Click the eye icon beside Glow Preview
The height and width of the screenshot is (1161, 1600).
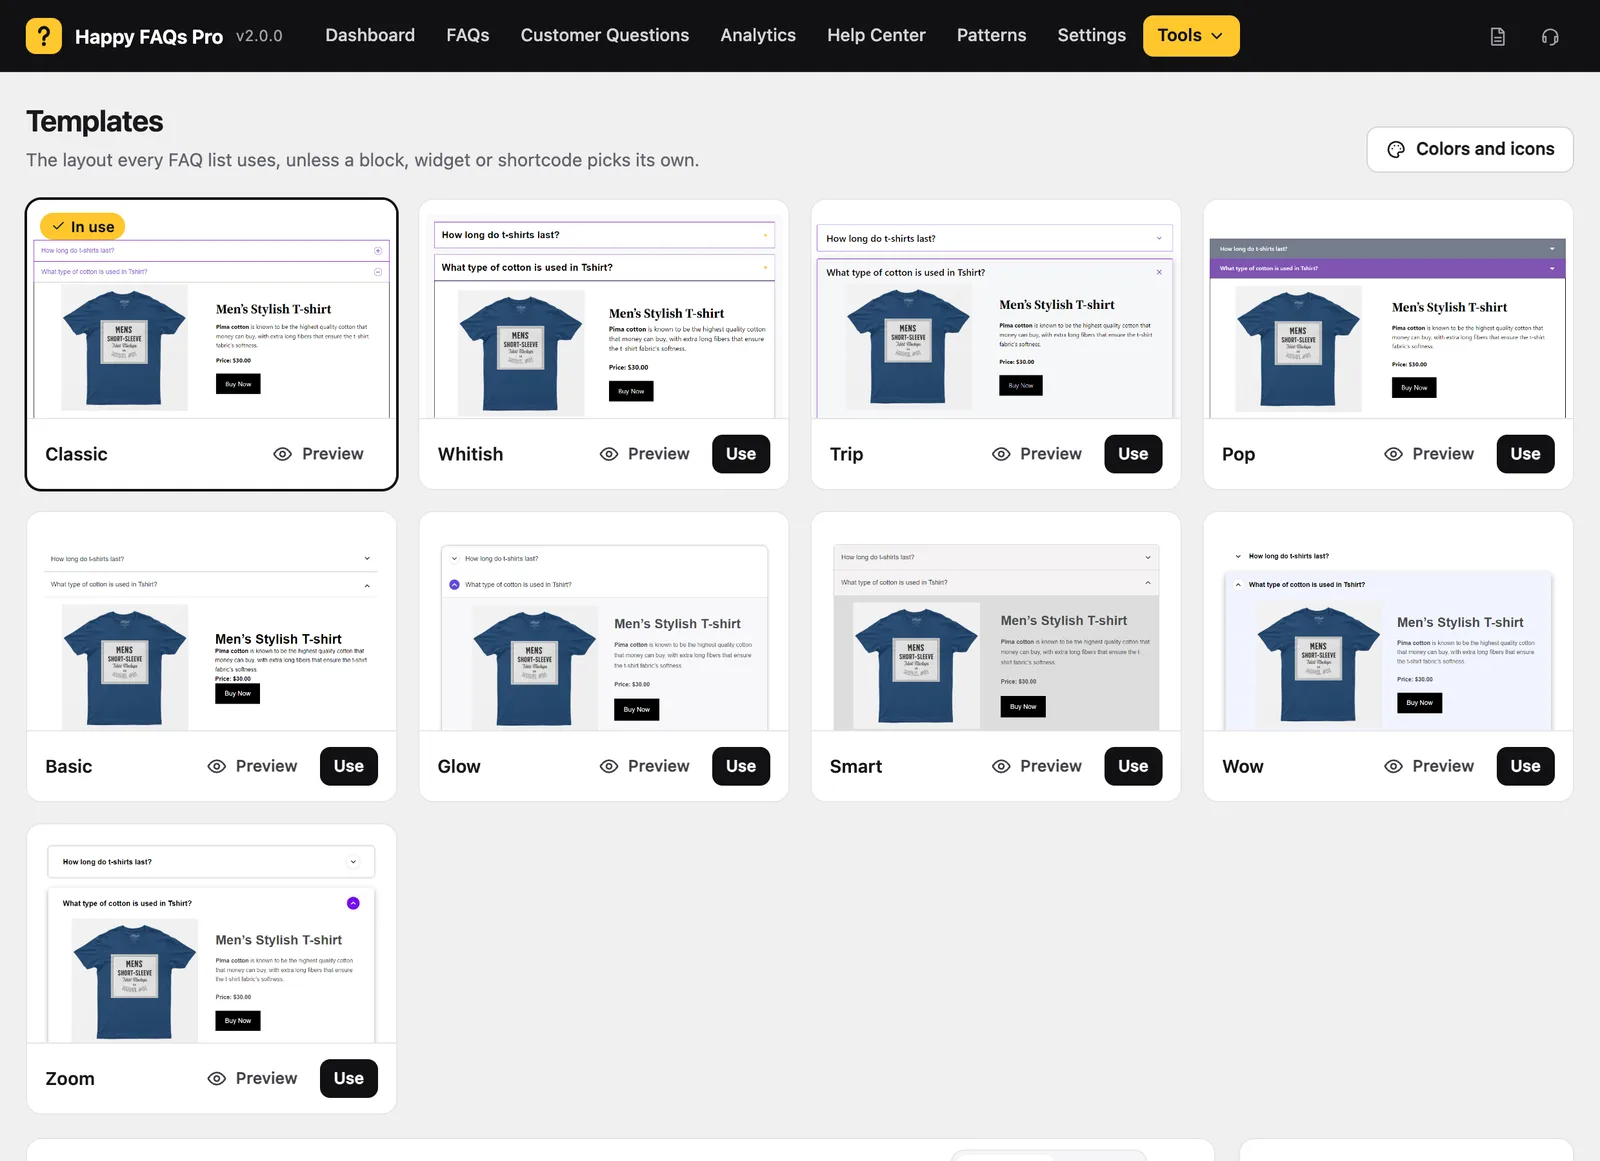pos(609,766)
